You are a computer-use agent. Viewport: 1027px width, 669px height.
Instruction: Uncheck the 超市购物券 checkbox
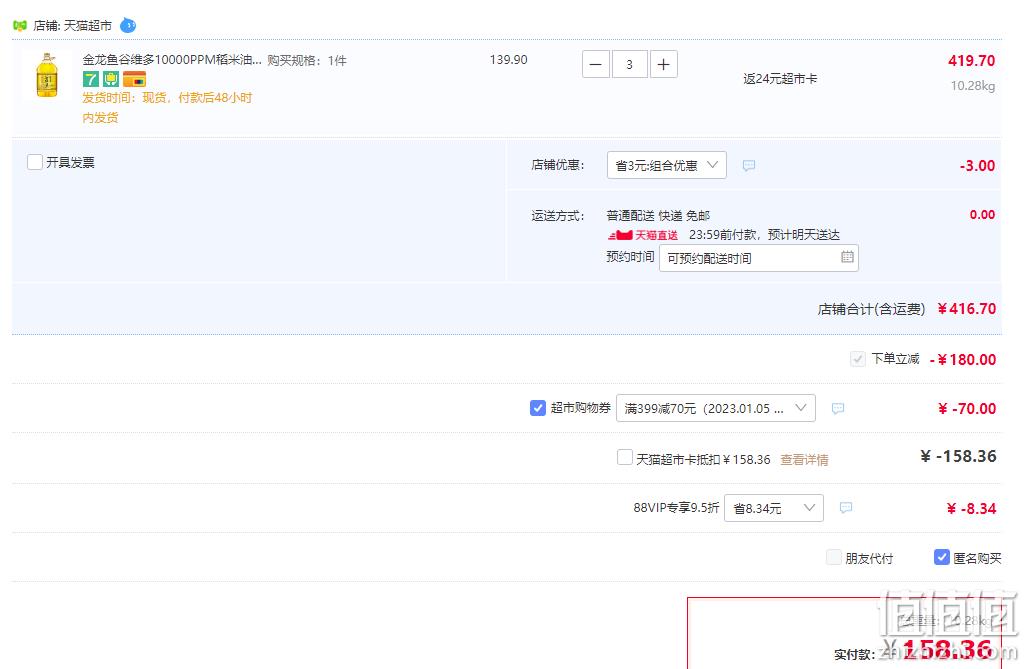point(538,408)
